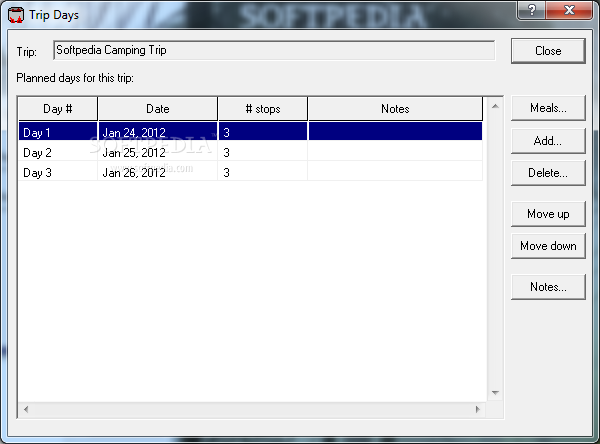Click the Jan 24, 2012 date cell
The image size is (600, 444).
[x=158, y=132]
